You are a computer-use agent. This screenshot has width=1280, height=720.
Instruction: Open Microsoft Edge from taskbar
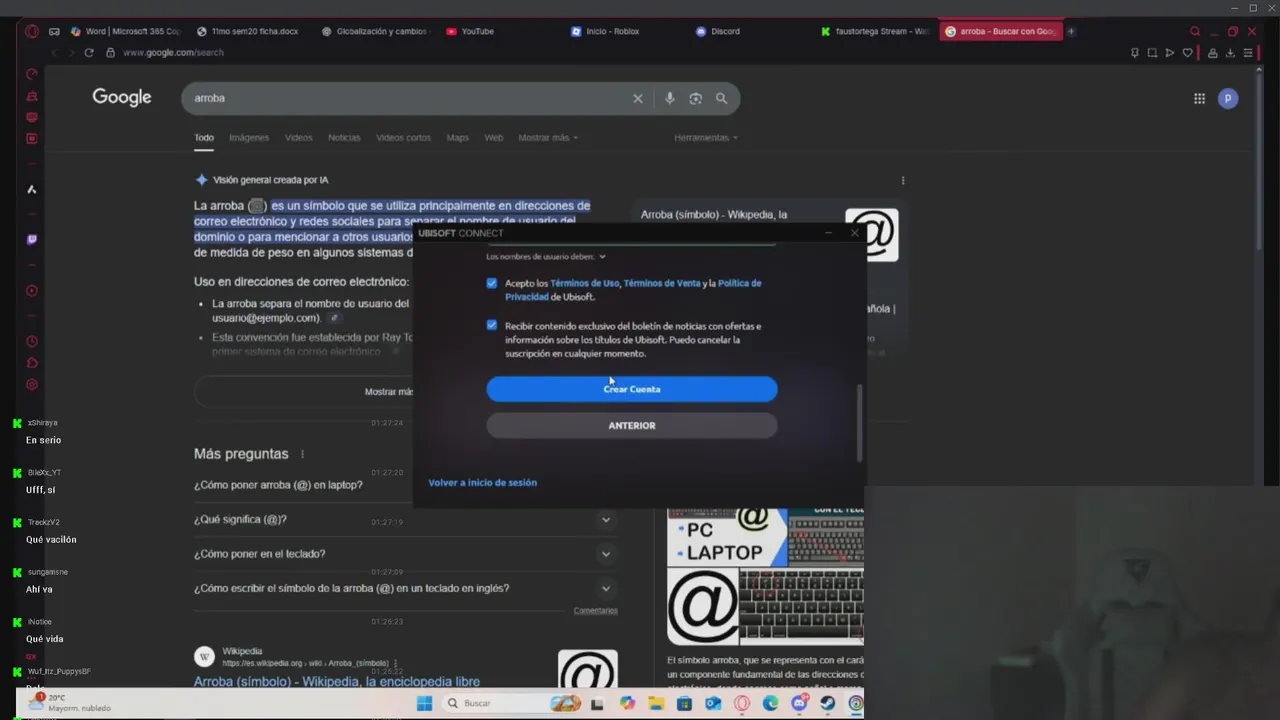tap(770, 703)
